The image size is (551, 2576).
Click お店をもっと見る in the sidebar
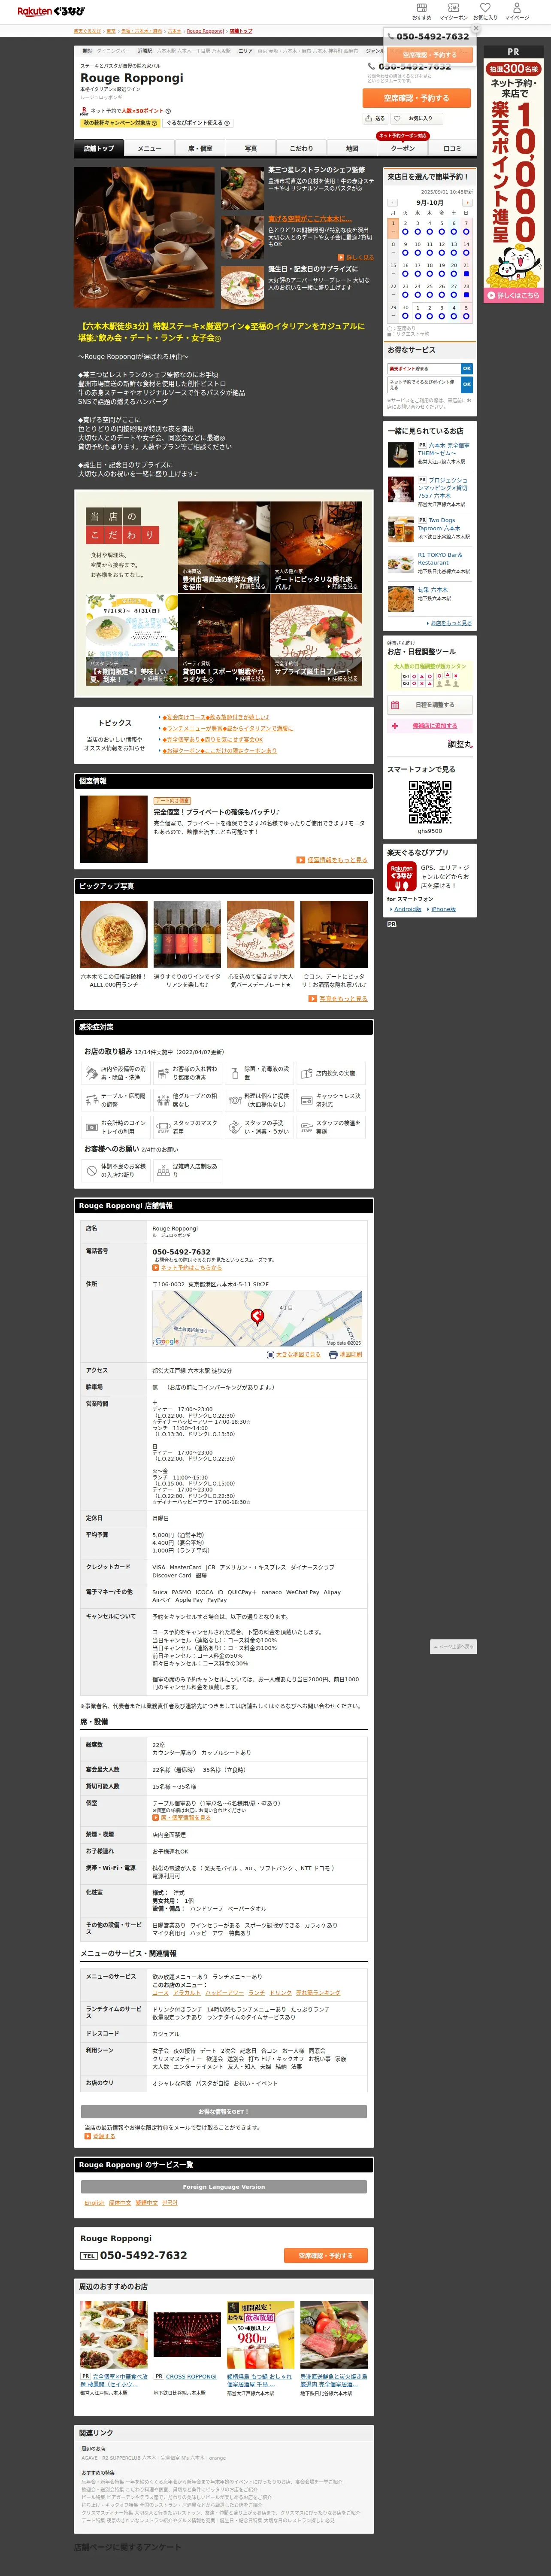point(451,623)
